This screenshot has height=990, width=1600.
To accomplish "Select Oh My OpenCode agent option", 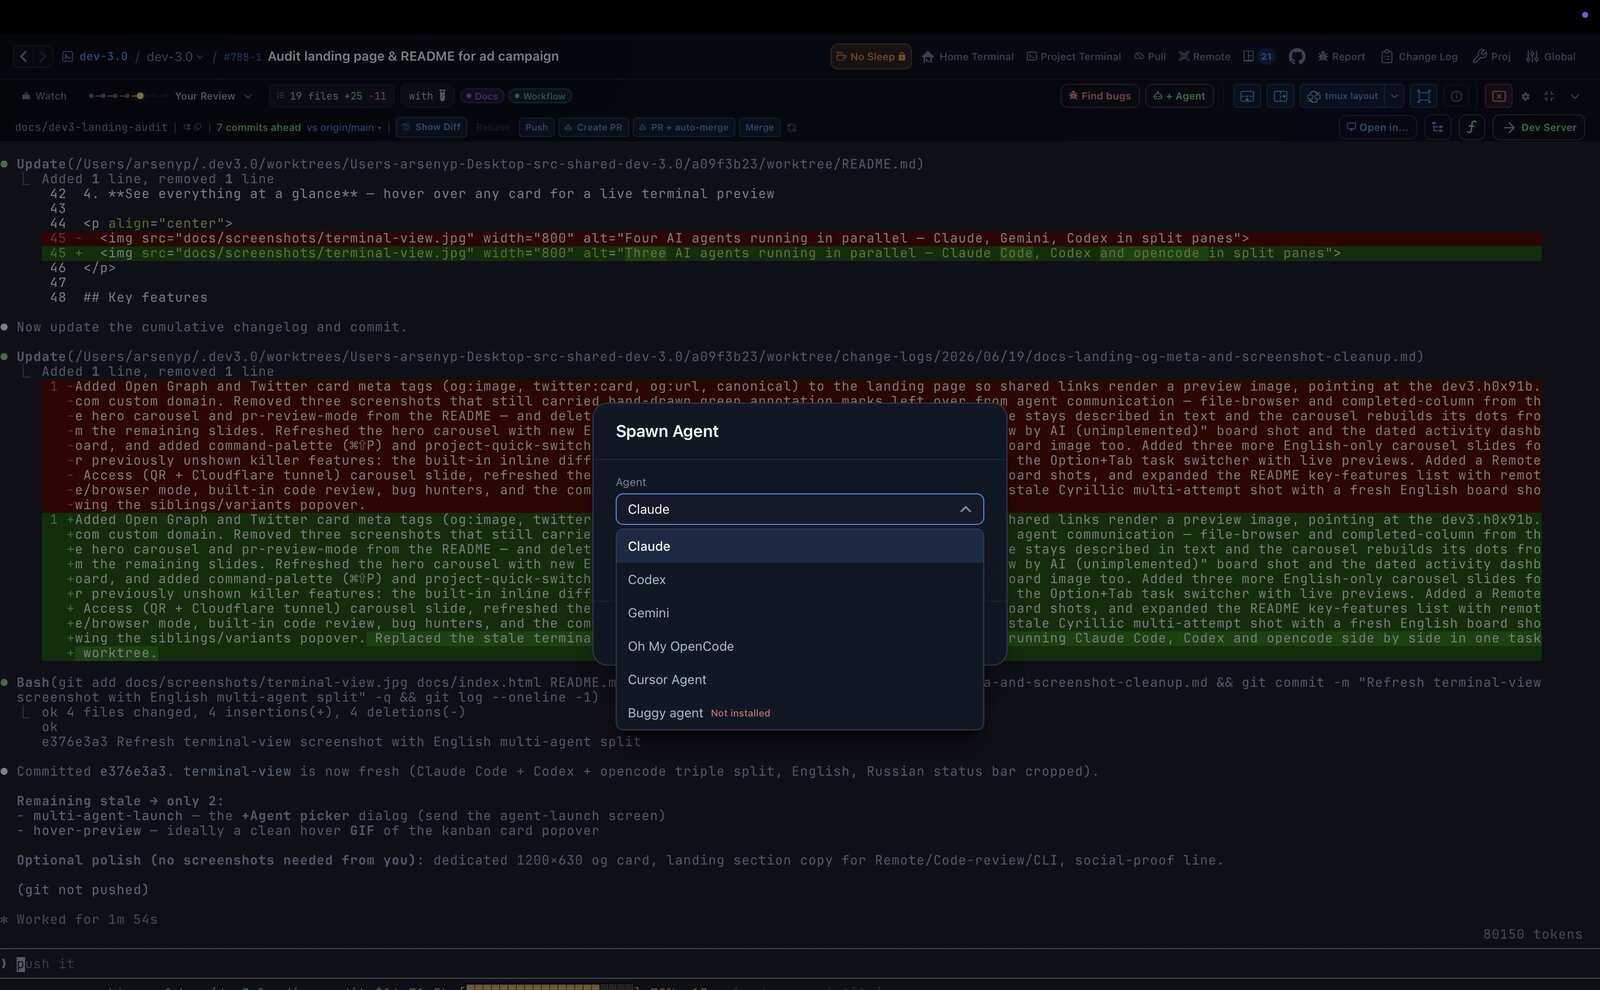I will 799,646.
